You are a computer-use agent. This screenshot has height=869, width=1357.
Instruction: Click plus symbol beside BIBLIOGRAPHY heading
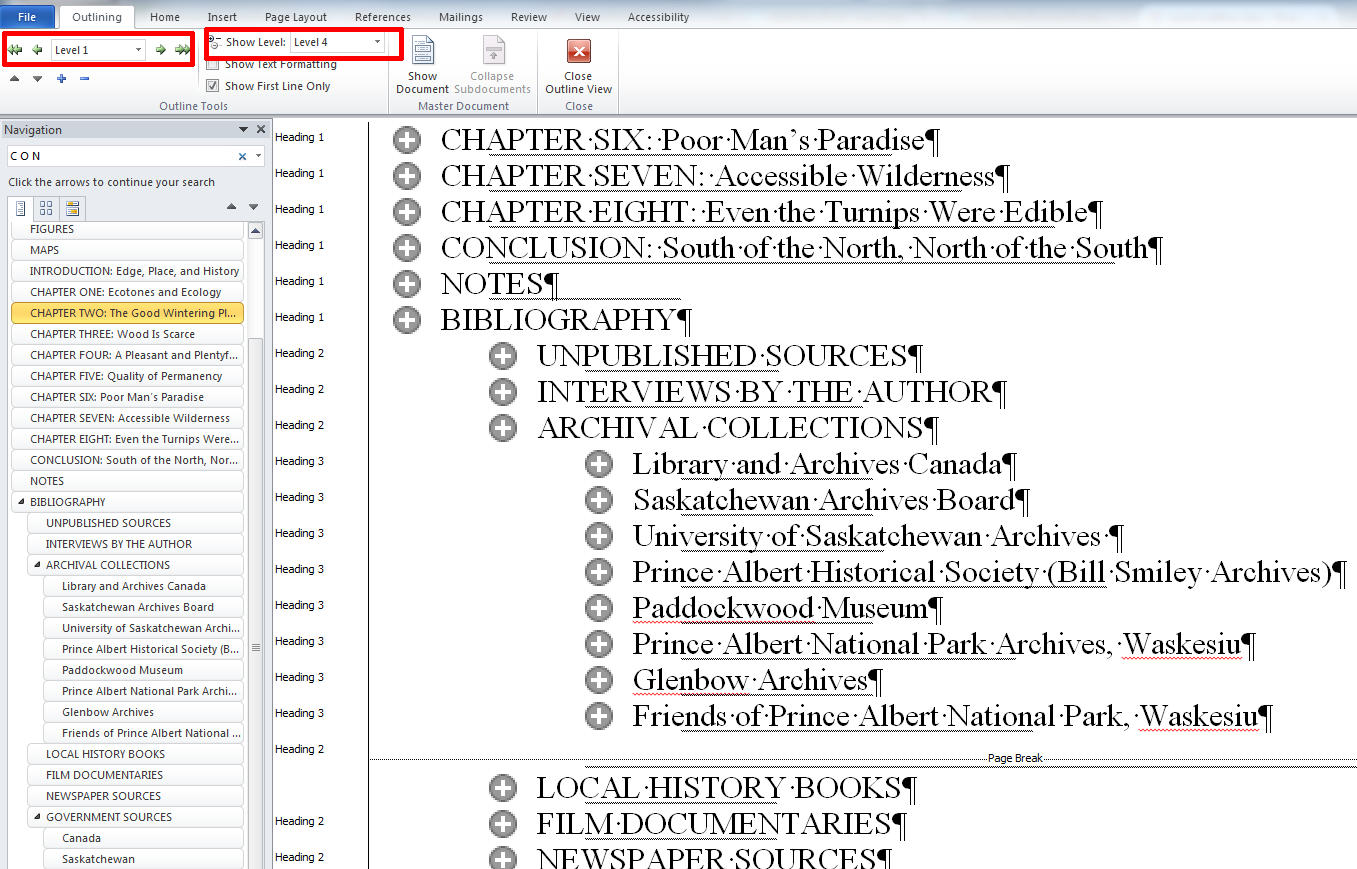point(407,320)
